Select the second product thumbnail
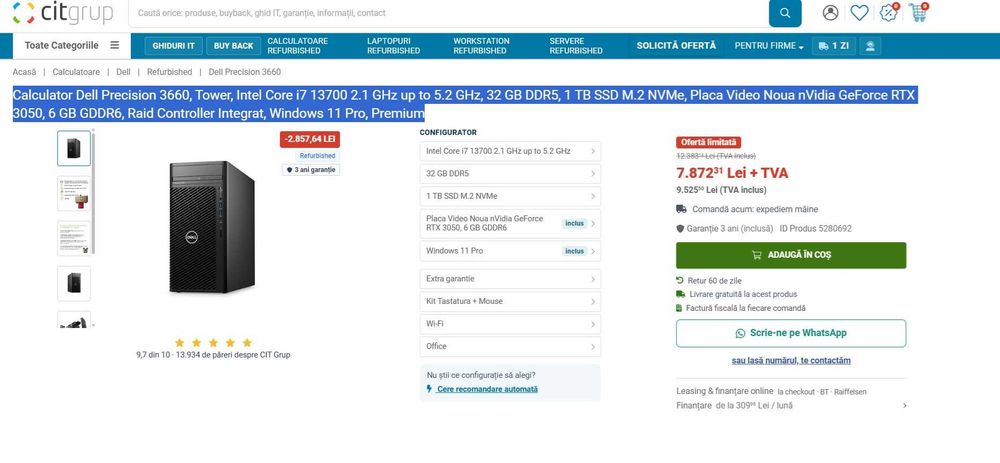 pos(74,193)
